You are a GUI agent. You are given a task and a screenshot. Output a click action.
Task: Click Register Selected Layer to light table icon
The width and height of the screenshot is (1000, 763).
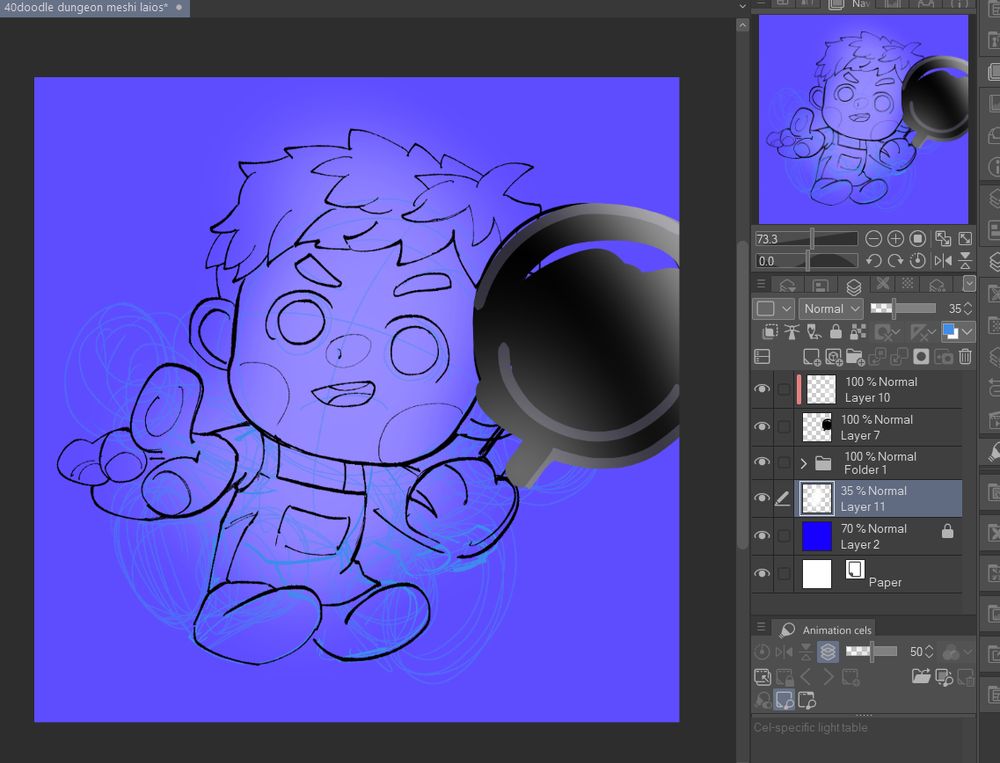pyautogui.click(x=944, y=676)
